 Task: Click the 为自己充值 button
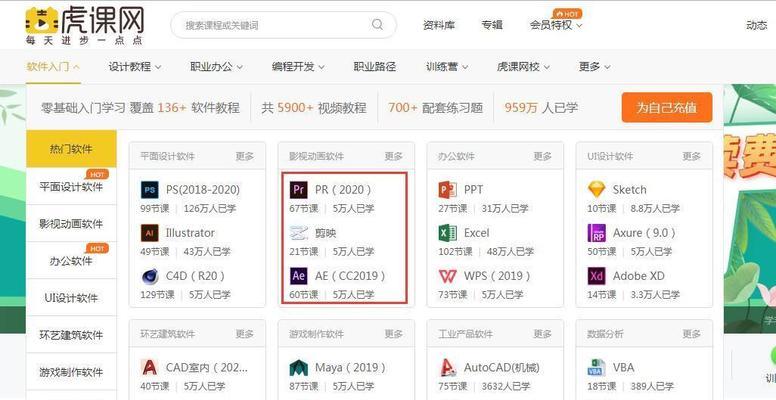[x=667, y=107]
